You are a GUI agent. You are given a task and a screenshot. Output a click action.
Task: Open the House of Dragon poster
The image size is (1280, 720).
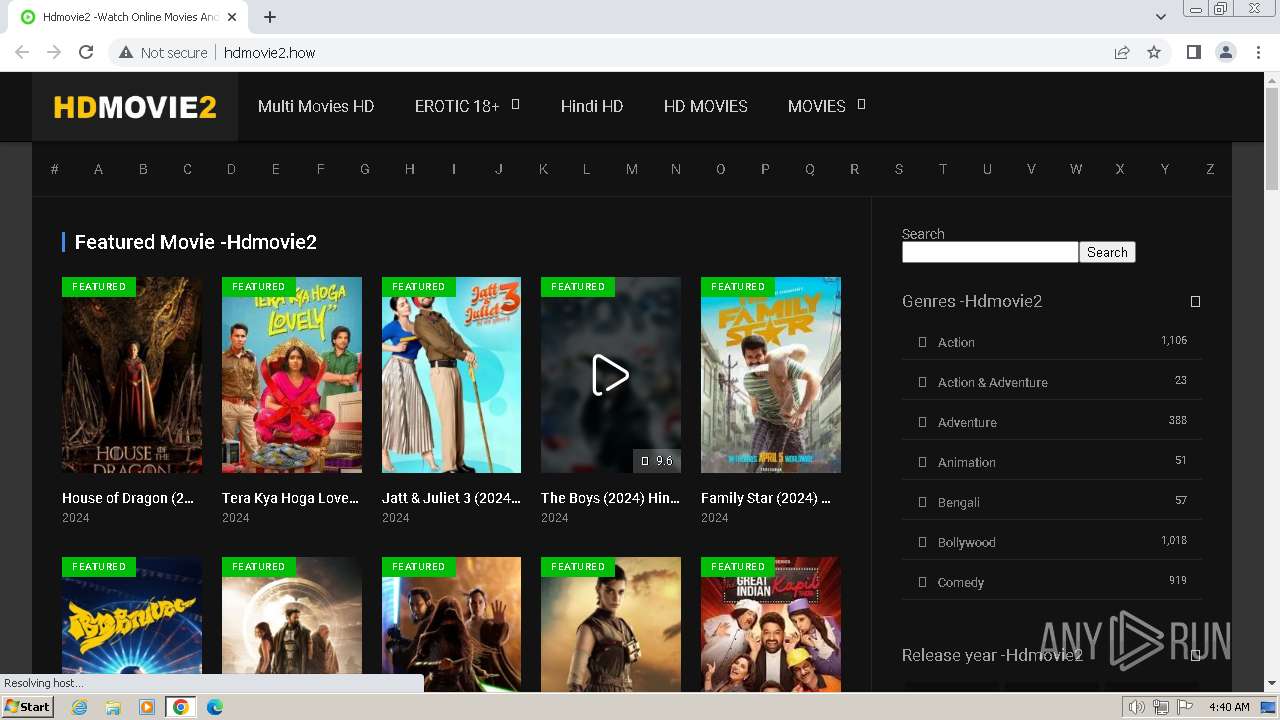point(132,375)
